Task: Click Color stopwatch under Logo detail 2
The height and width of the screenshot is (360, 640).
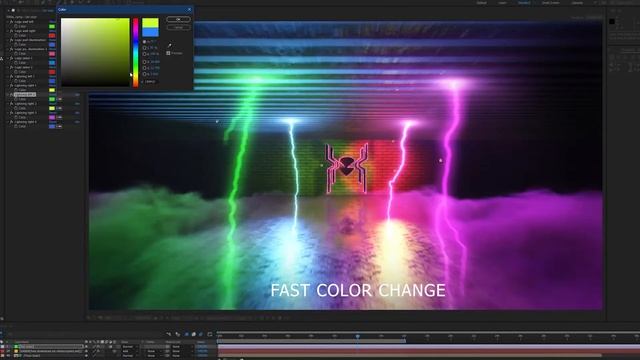Action: click(x=16, y=72)
